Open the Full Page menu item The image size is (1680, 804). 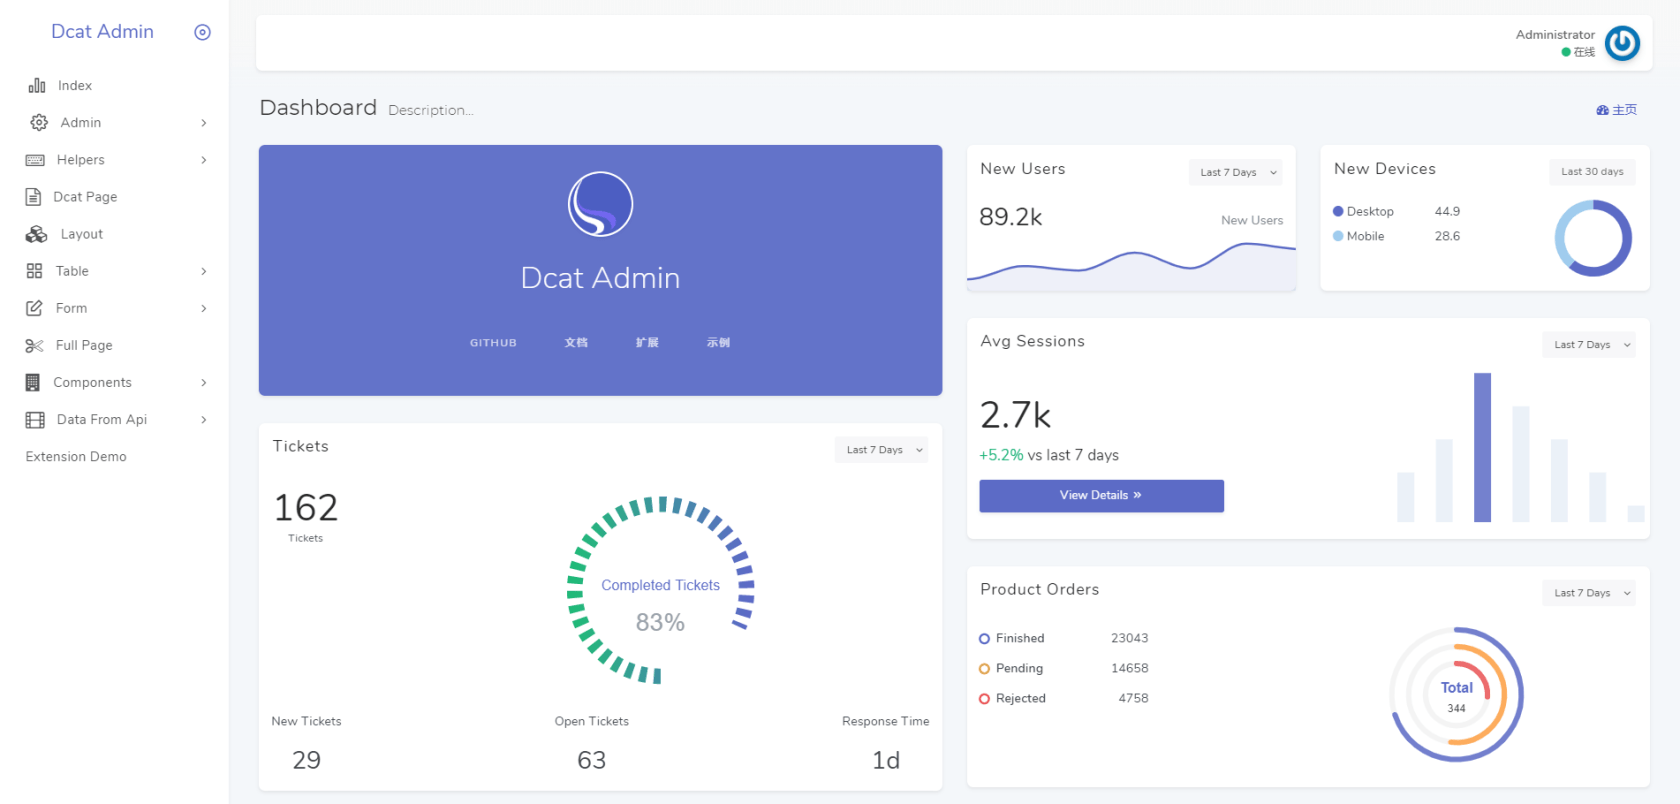pos(115,345)
